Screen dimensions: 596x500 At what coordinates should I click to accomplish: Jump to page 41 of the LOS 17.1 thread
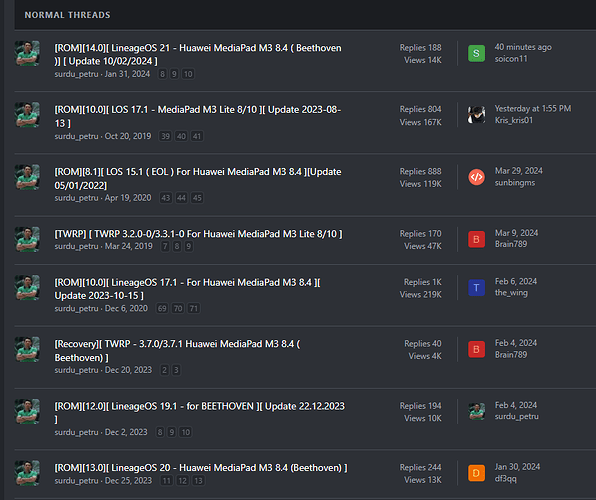coord(197,136)
